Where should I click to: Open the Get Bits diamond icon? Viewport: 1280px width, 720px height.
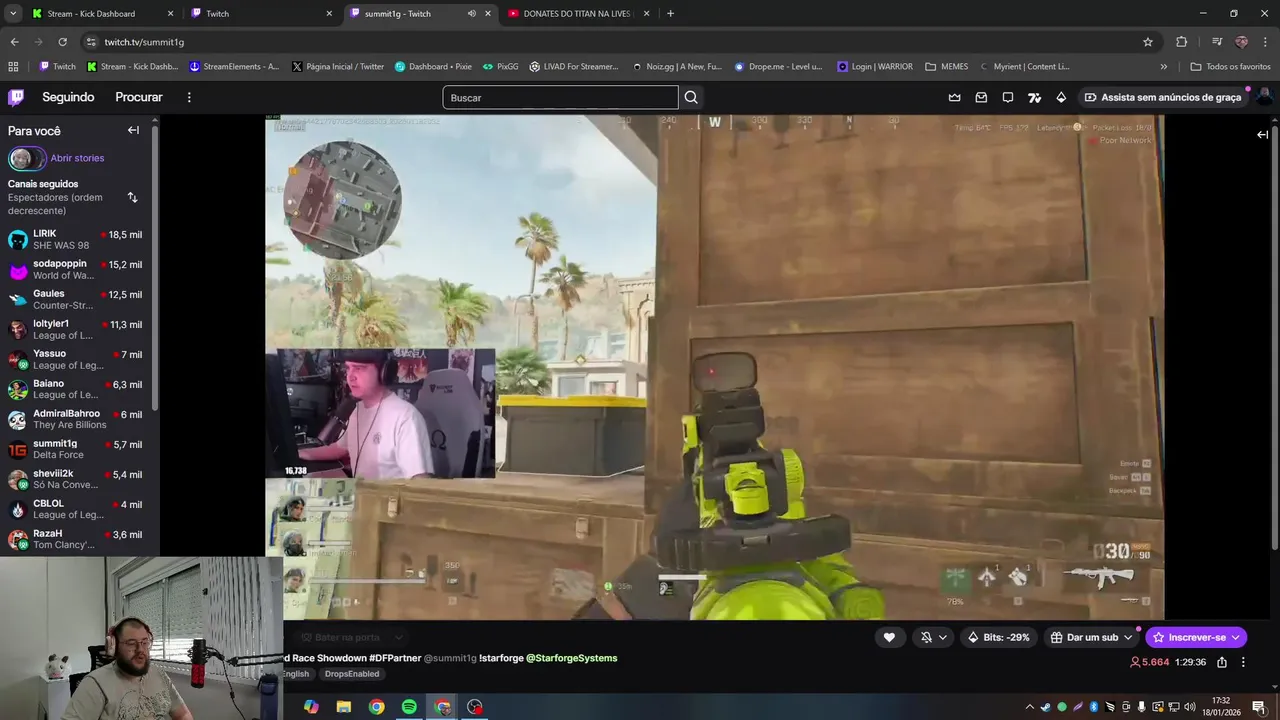(1061, 97)
